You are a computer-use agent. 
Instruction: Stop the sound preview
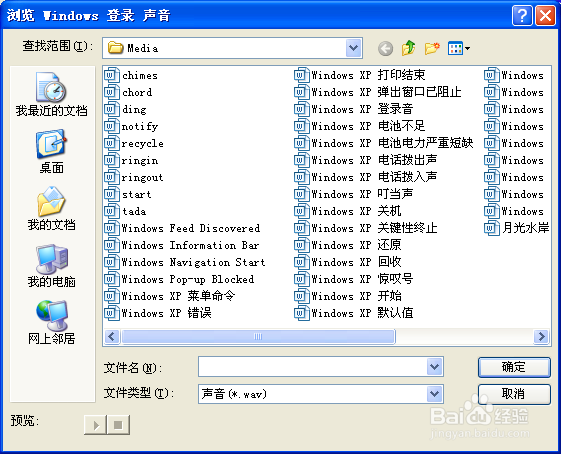[118, 425]
